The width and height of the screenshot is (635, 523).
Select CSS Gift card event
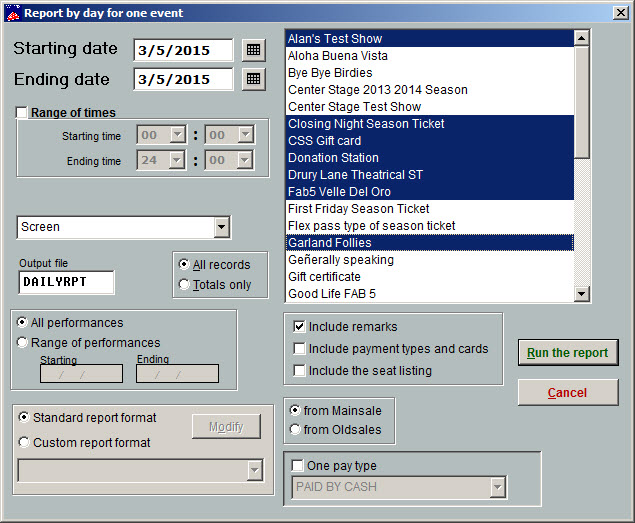click(430, 141)
